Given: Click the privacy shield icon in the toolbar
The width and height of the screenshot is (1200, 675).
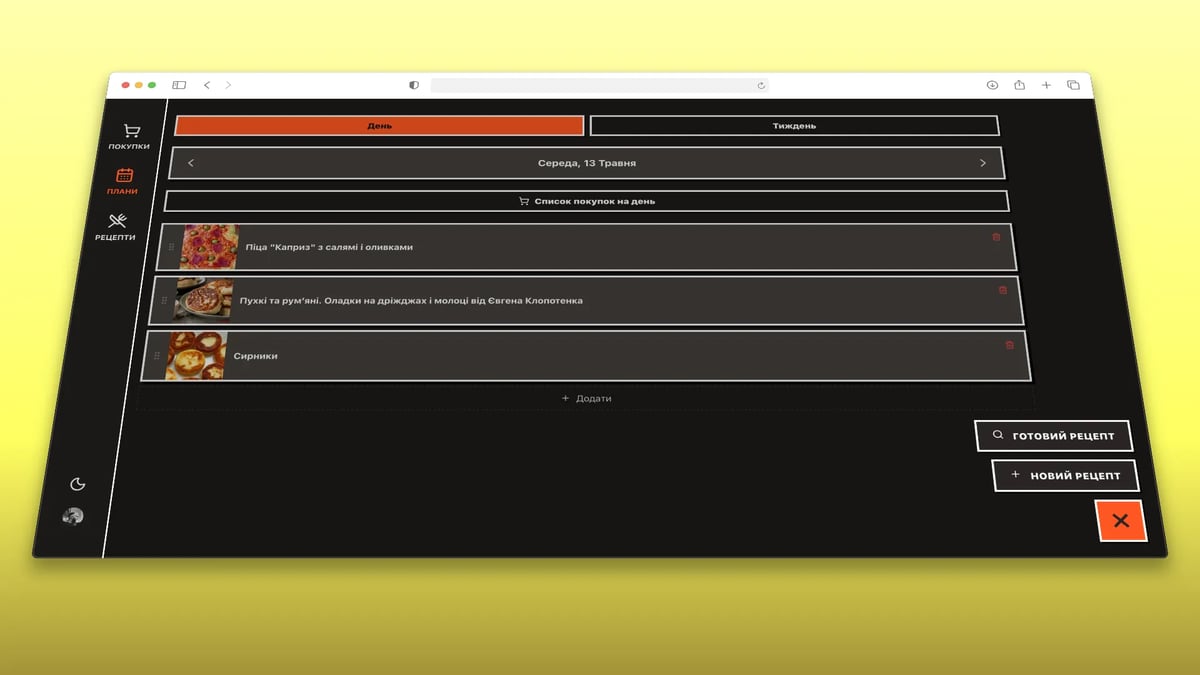Looking at the screenshot, I should [x=414, y=85].
